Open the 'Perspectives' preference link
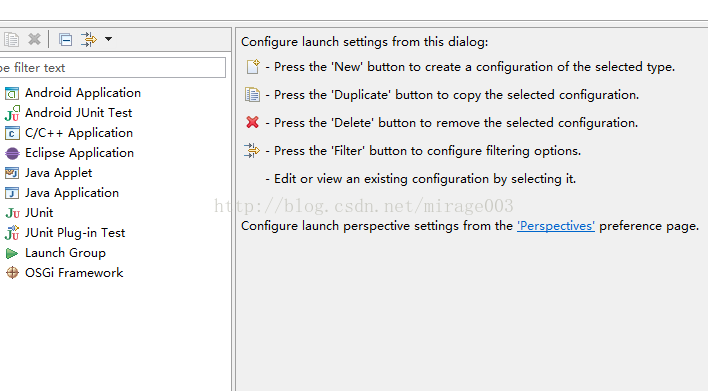 coord(556,226)
